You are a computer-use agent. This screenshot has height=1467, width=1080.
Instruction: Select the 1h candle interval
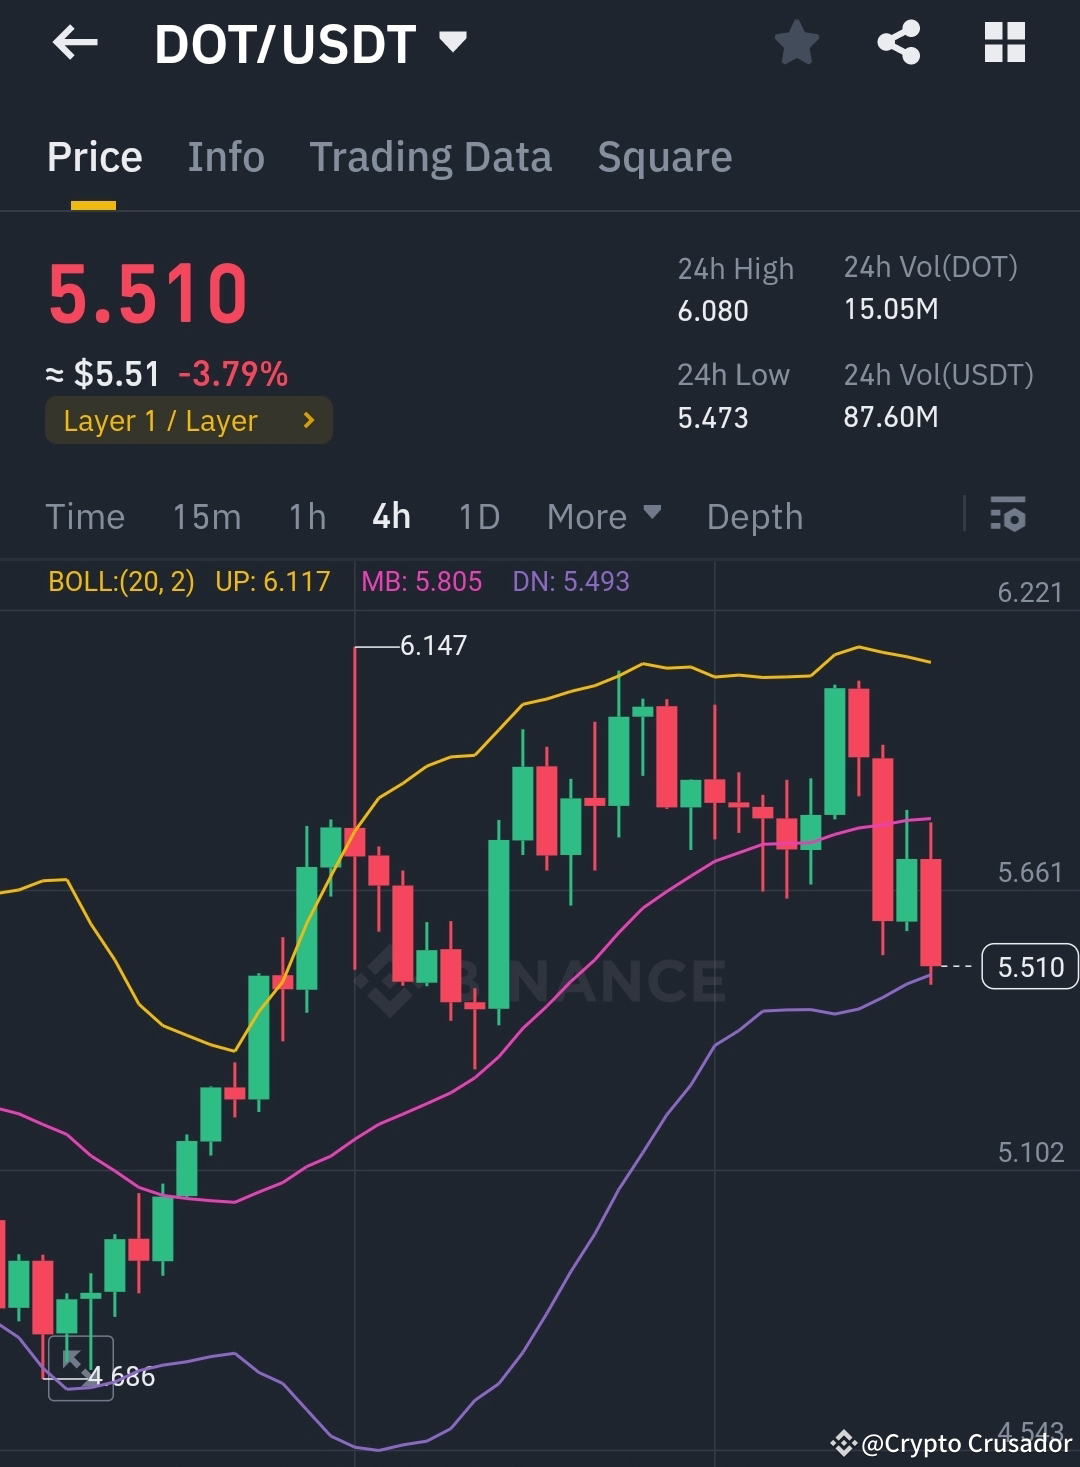tap(307, 516)
